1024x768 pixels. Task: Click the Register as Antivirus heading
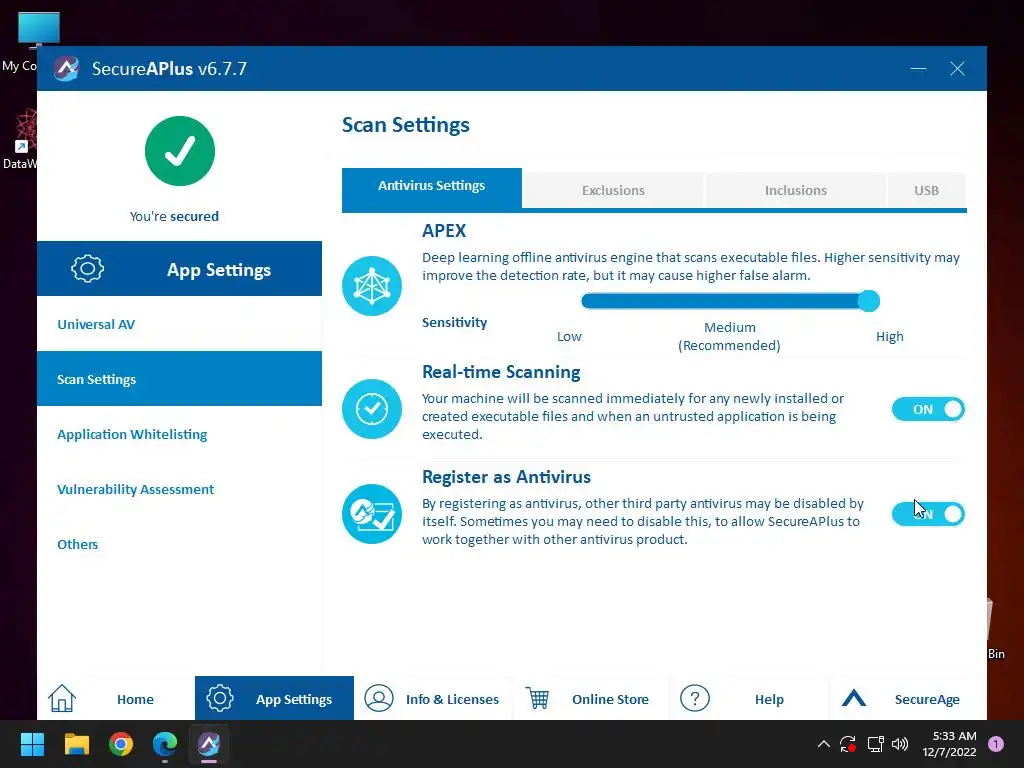(506, 477)
